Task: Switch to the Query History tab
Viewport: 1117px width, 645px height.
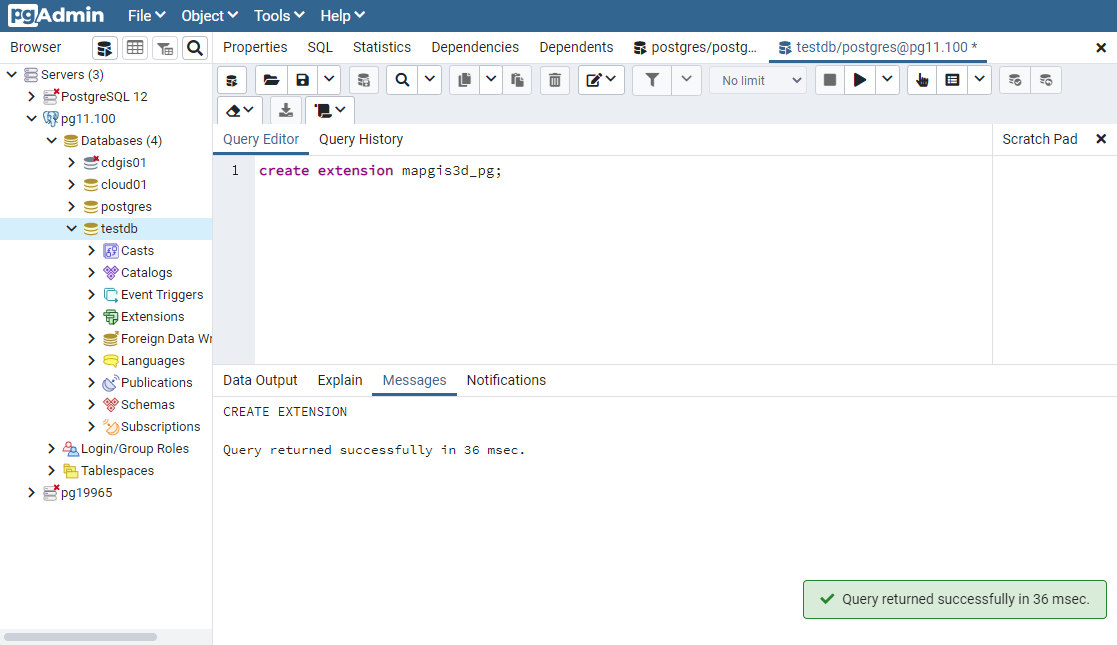Action: 360,139
